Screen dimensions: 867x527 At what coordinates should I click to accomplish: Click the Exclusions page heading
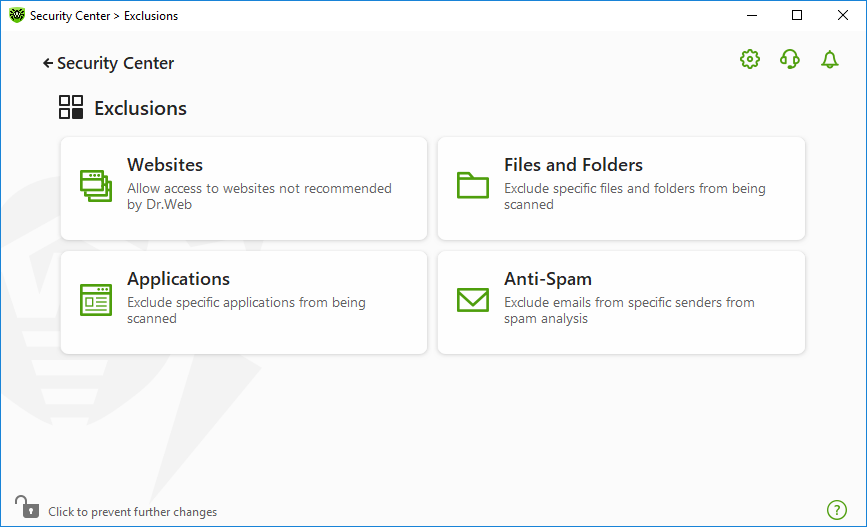coord(140,108)
